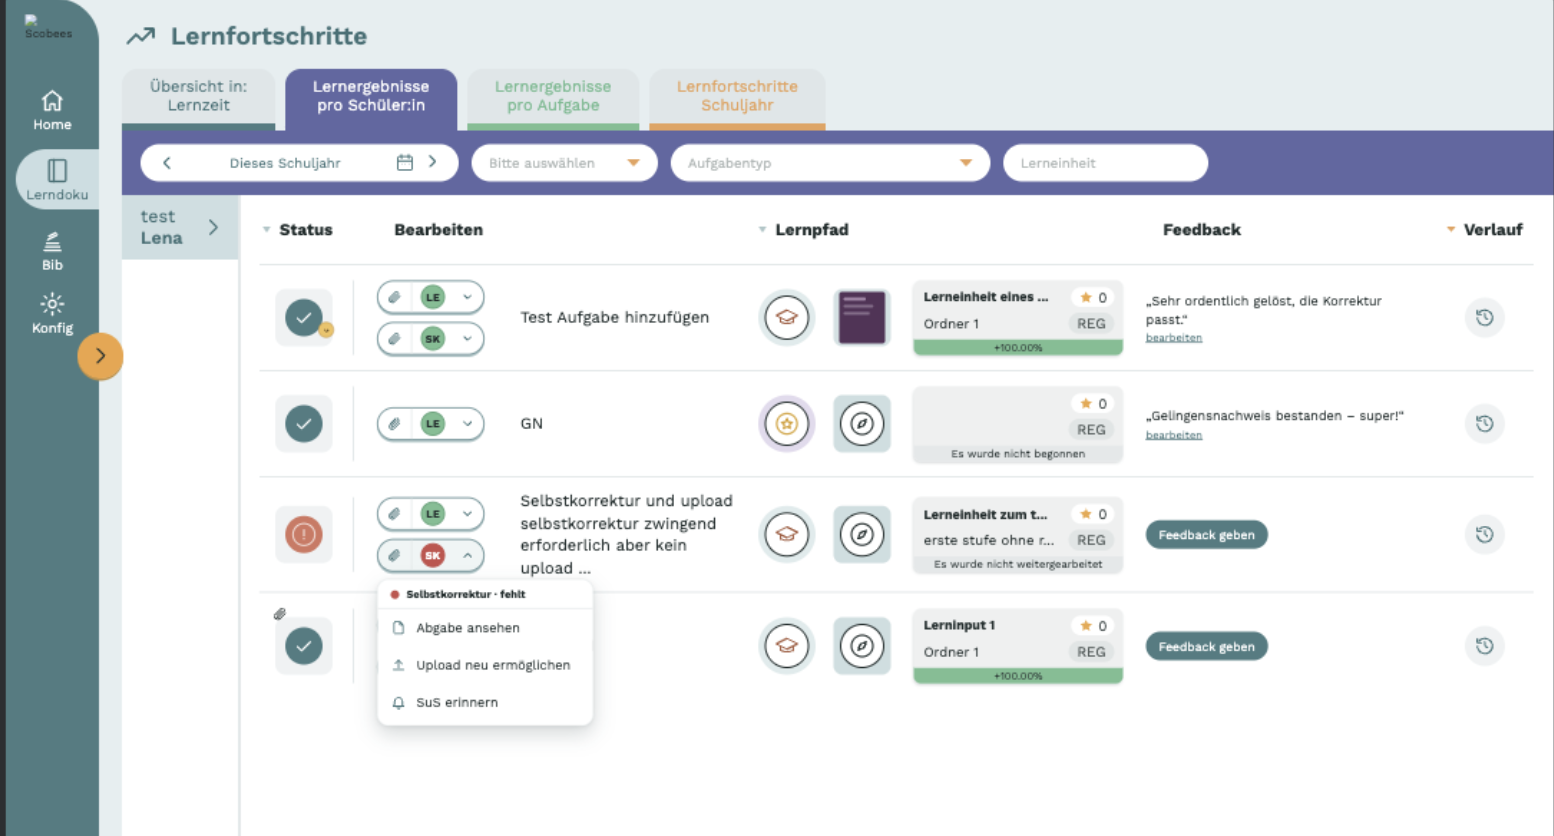Click bearbeiten under the Sehr ordentlich gelöst feedback
Screen dimensions: 1554x836
(1174, 338)
